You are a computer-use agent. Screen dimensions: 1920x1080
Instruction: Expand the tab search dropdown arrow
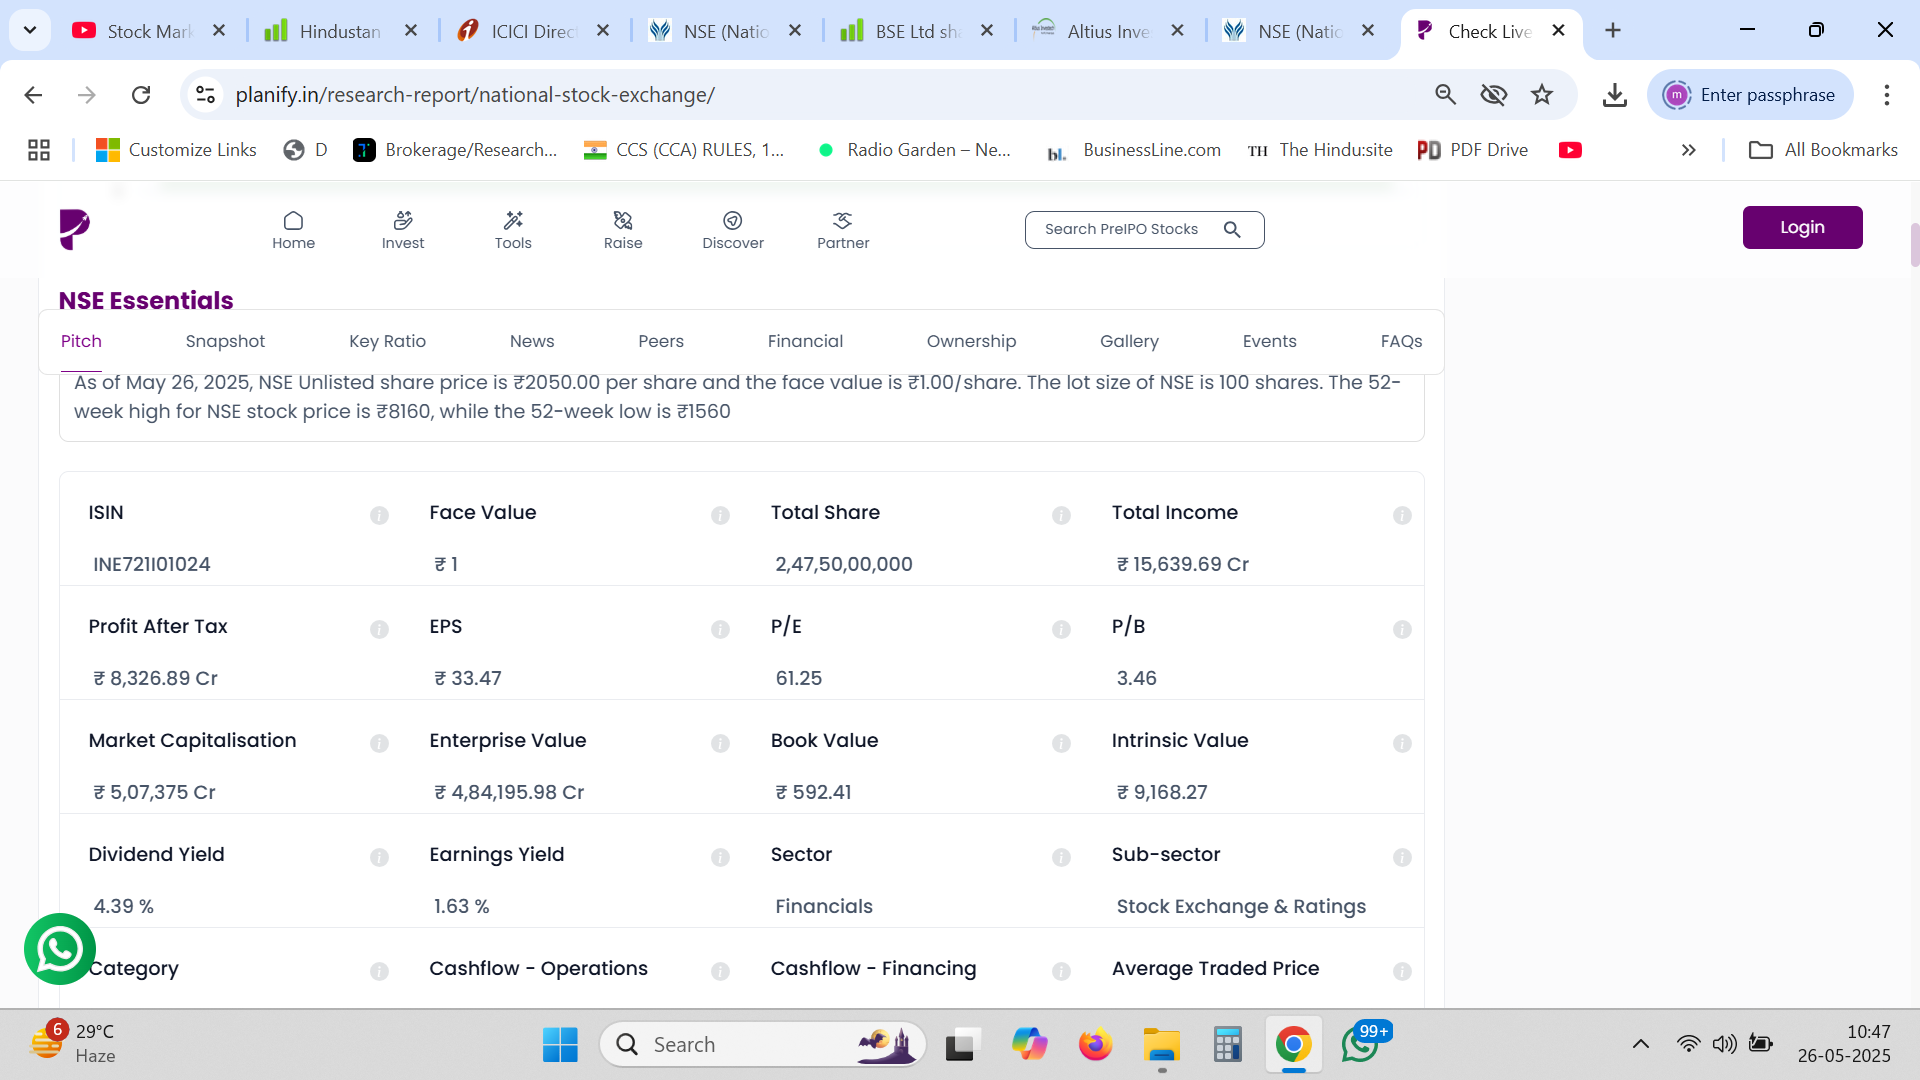coord(30,30)
